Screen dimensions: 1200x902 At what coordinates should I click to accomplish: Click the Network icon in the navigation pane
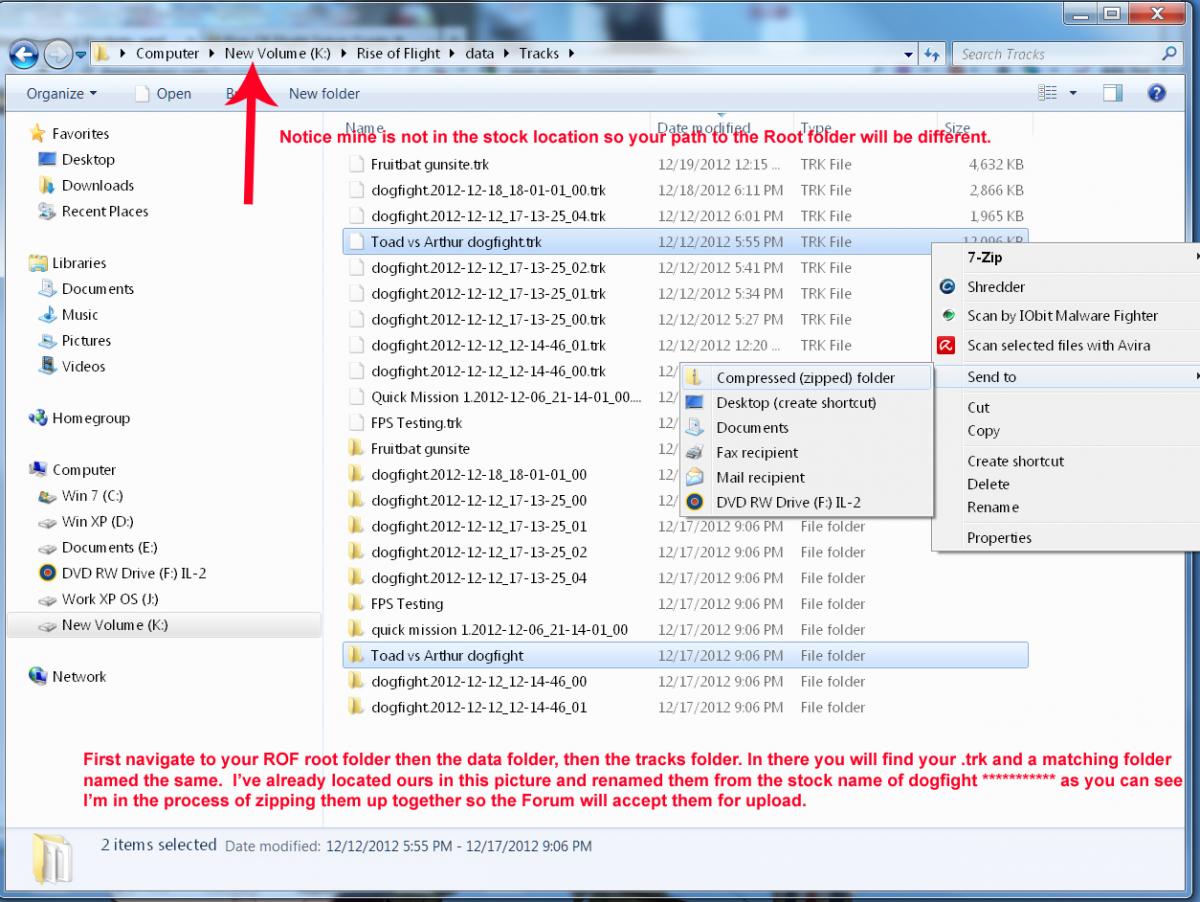pos(38,676)
